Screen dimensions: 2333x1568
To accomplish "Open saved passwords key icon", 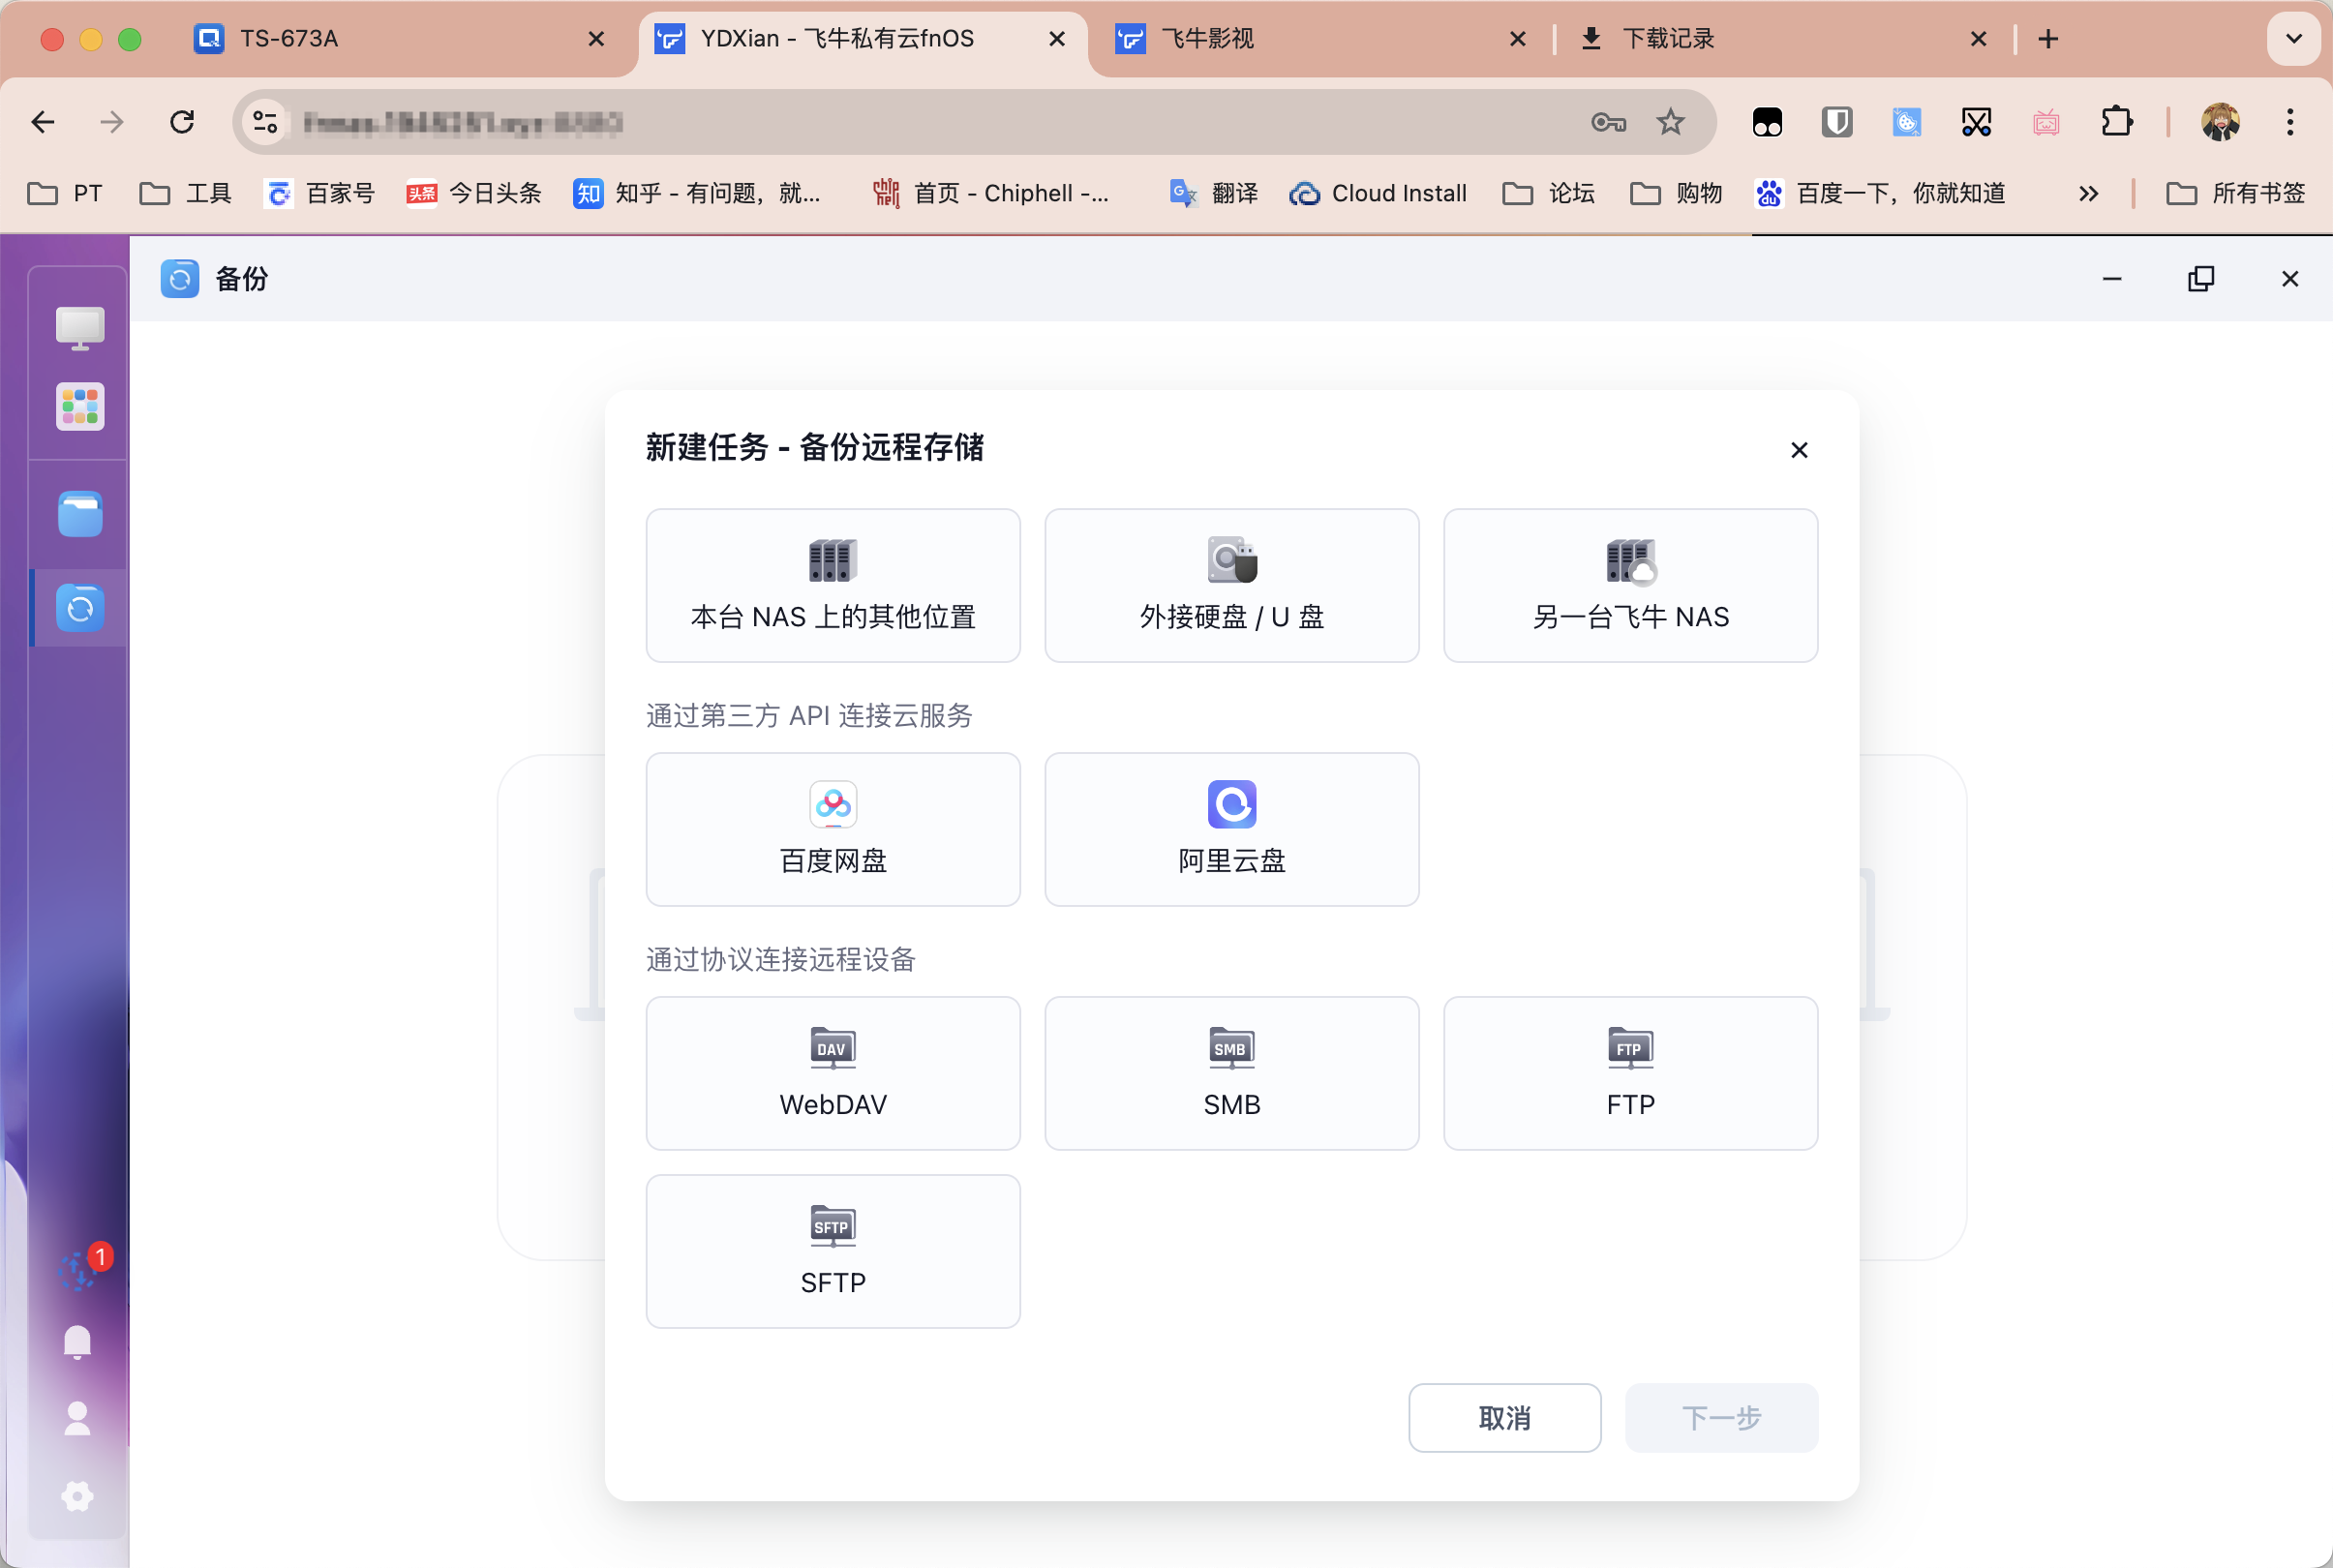I will [1608, 122].
